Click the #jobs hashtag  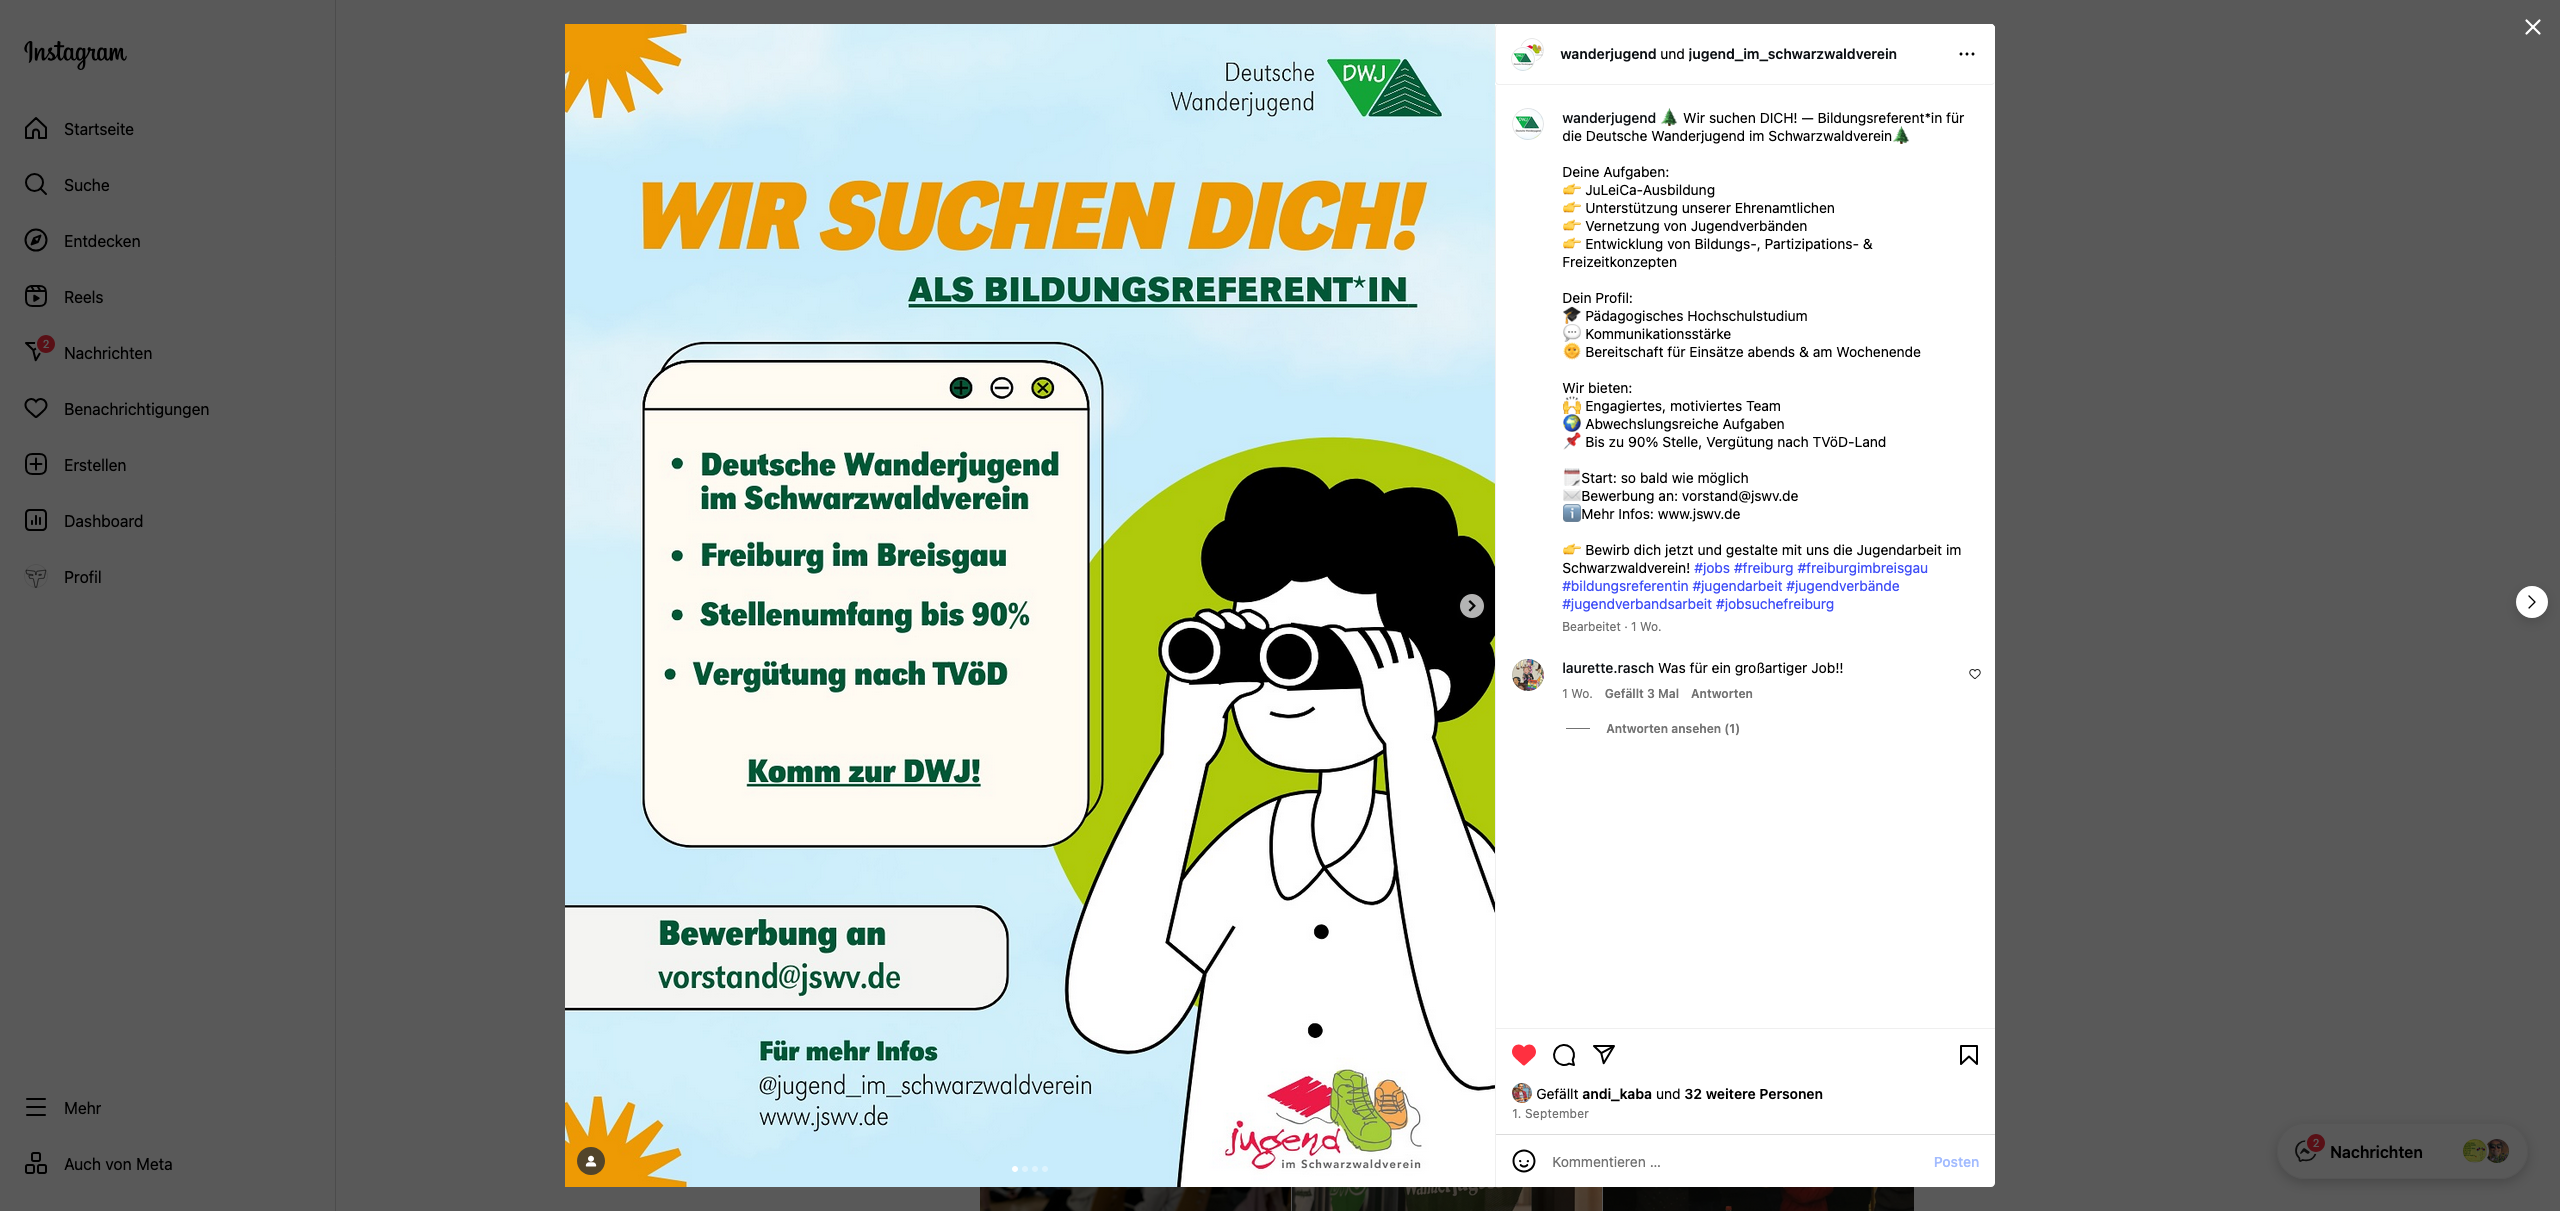[1711, 568]
